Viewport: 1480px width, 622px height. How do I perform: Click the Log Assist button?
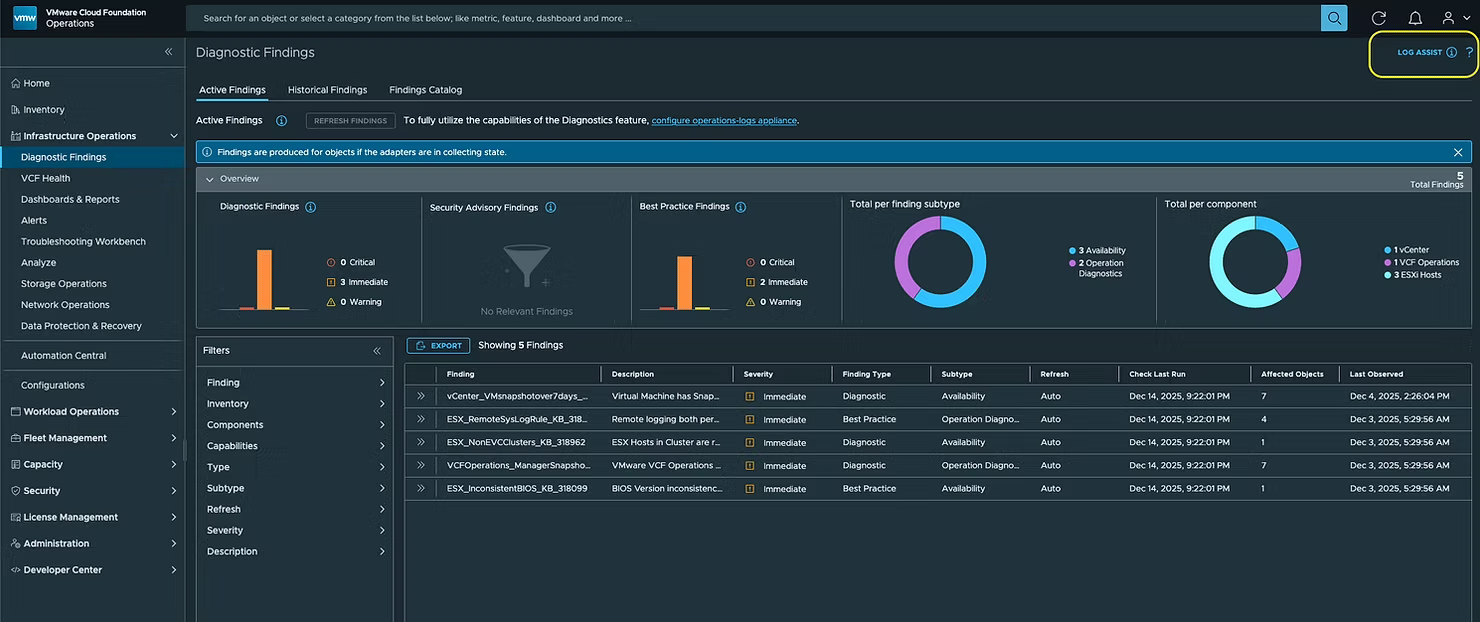pyautogui.click(x=1419, y=52)
